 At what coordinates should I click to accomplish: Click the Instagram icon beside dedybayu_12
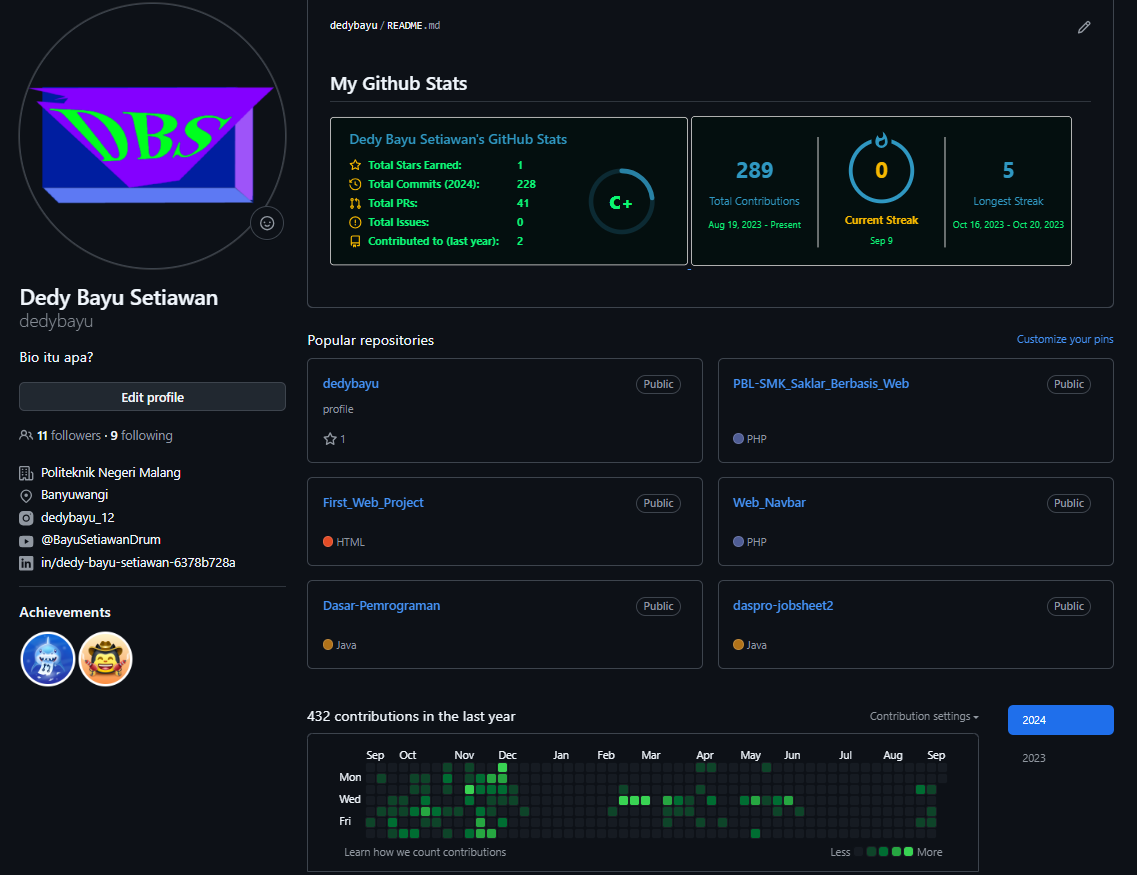26,518
